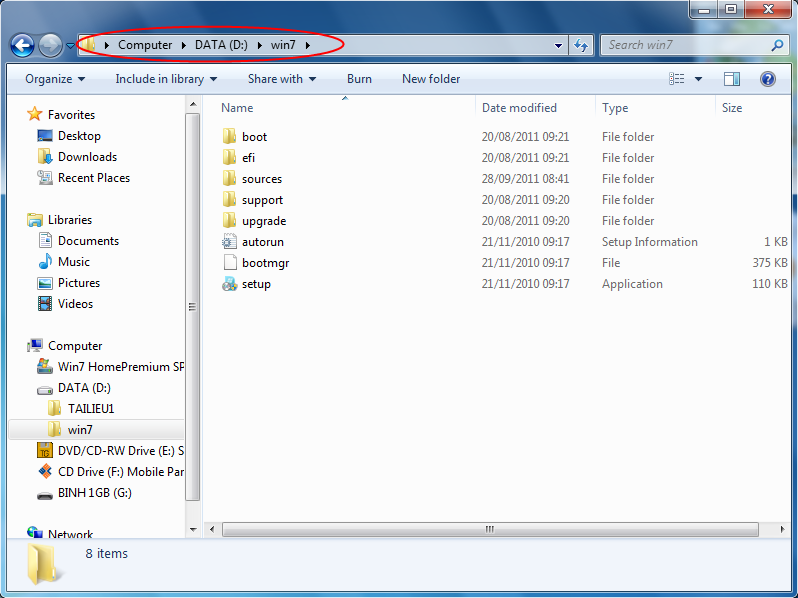798x598 pixels.
Task: Click the New folder button
Action: pyautogui.click(x=431, y=79)
